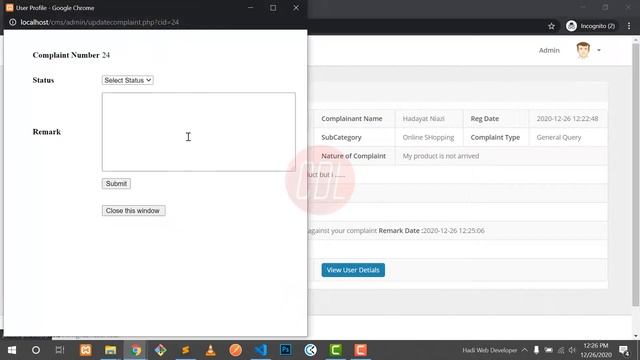Screen dimensions: 640x360
Task: Open the taskbar clock and date
Action: tap(596, 350)
